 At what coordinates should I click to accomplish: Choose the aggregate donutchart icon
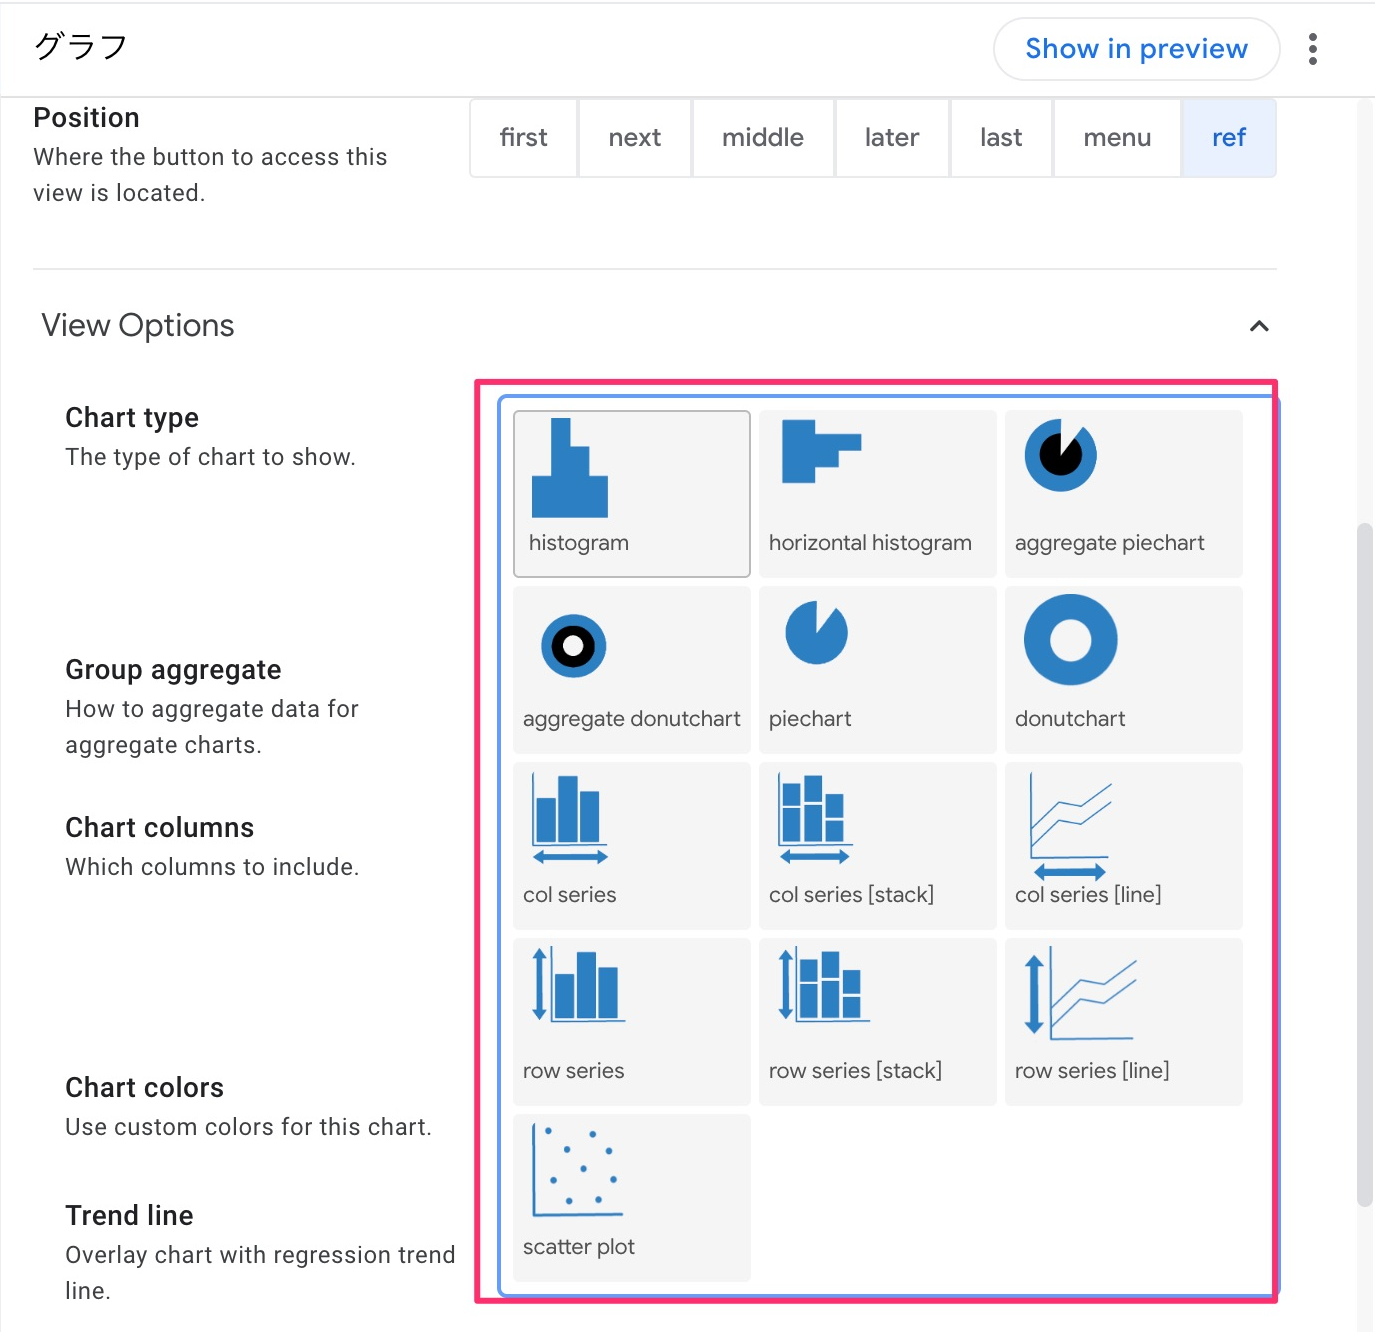630,665
